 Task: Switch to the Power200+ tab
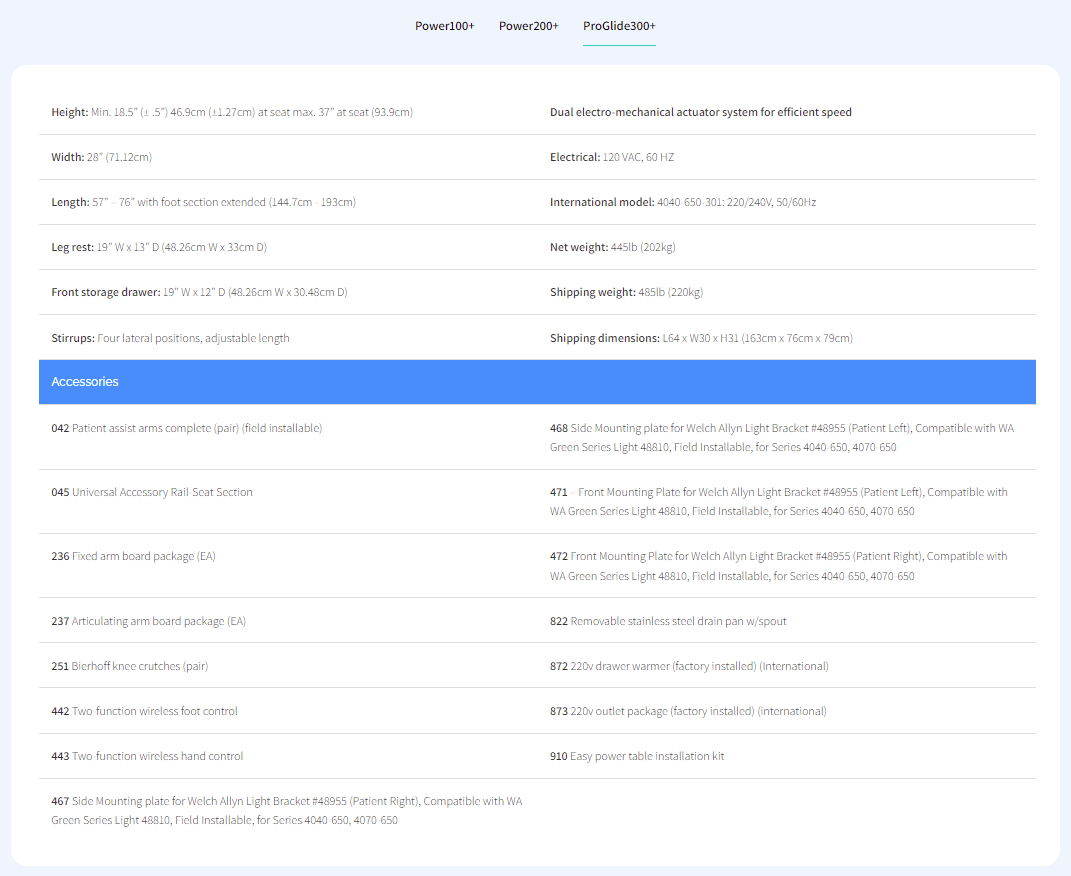tap(528, 26)
